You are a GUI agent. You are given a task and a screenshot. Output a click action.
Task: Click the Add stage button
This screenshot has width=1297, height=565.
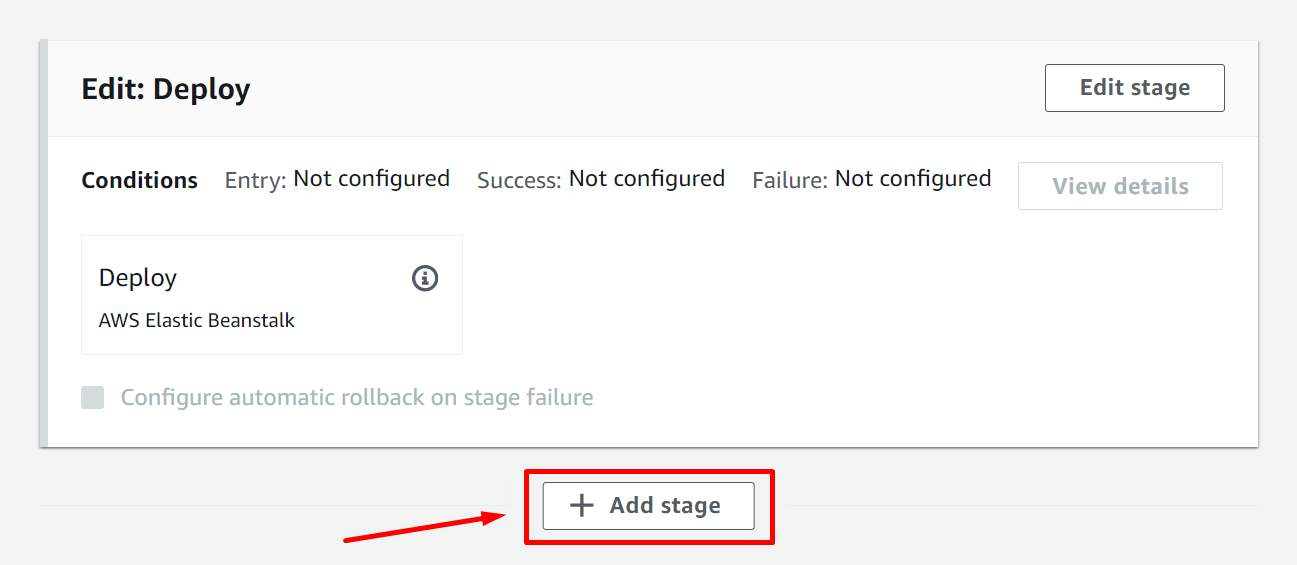pos(648,506)
